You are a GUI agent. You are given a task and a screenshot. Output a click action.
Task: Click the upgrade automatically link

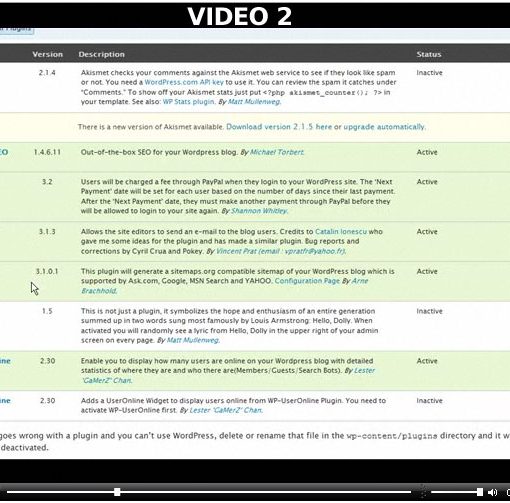tap(384, 127)
